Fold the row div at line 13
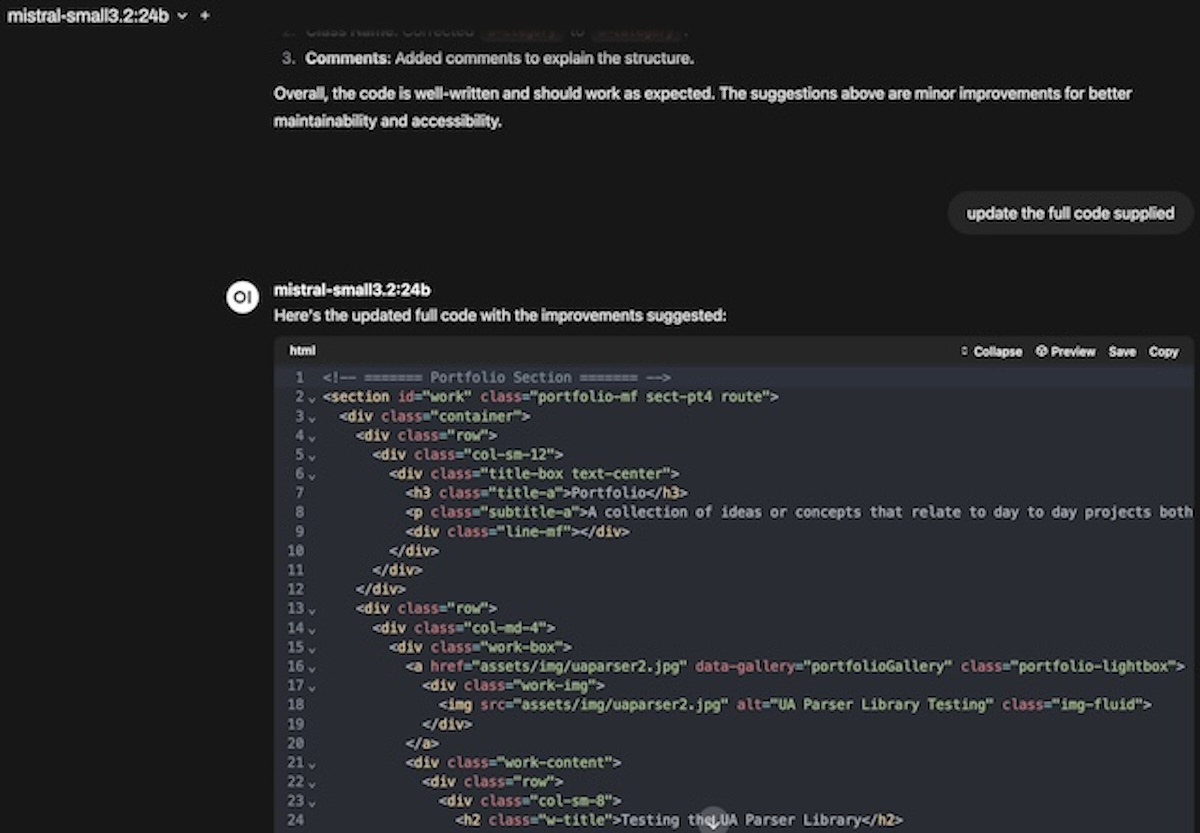This screenshot has height=833, width=1200. coord(312,609)
